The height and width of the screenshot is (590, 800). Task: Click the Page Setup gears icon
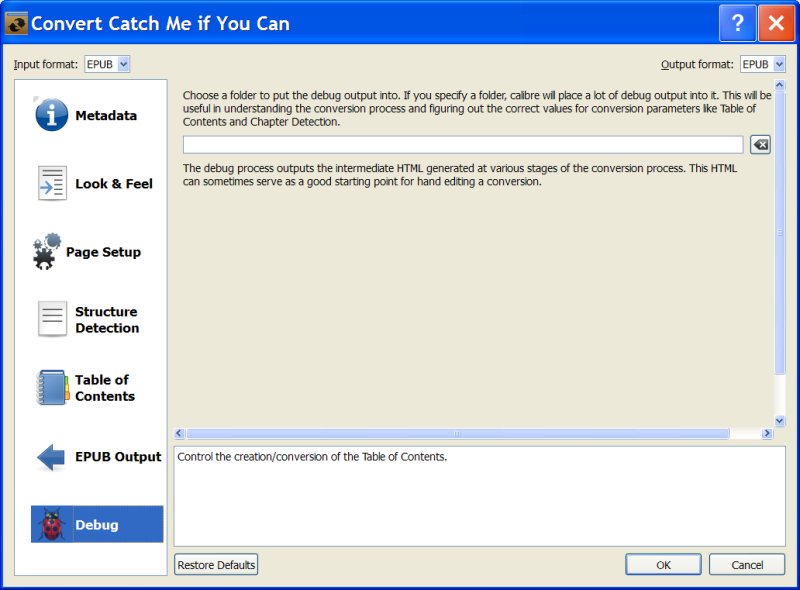click(x=46, y=252)
